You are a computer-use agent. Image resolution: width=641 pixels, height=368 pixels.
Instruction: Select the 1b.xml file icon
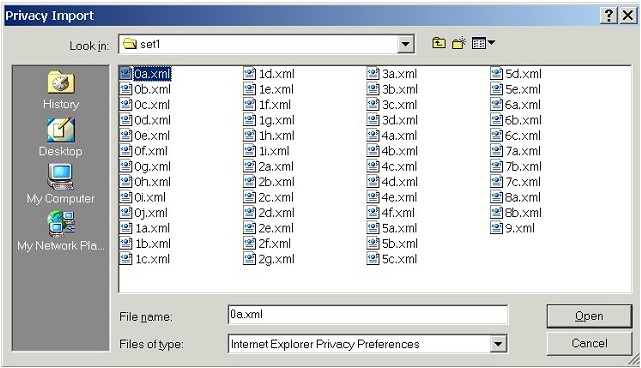point(126,243)
